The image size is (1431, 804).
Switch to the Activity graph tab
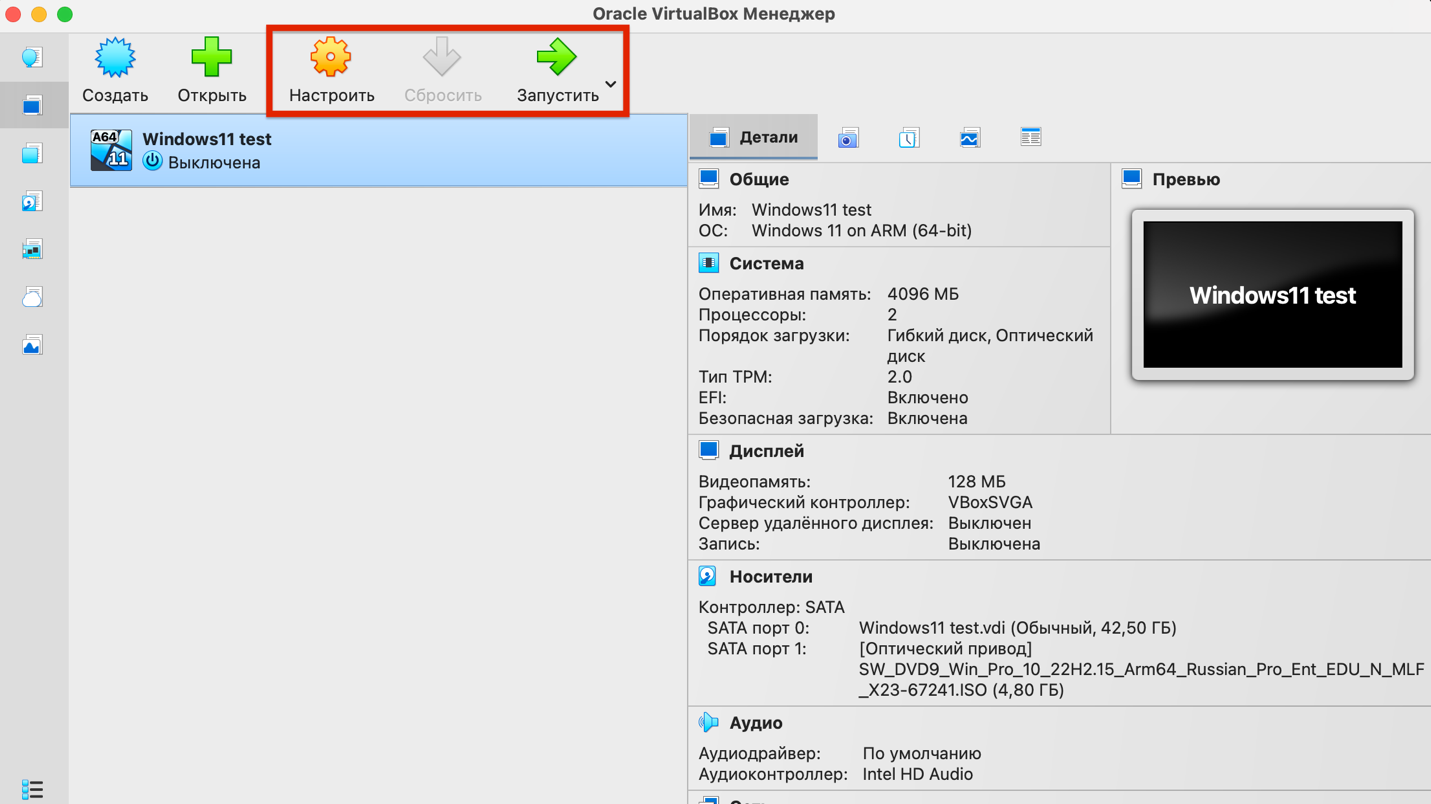[969, 138]
